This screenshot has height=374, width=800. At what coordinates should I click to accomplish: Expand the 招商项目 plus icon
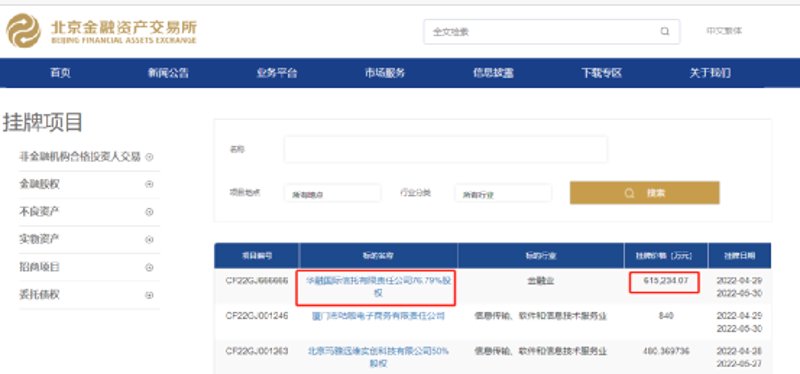pos(149,267)
